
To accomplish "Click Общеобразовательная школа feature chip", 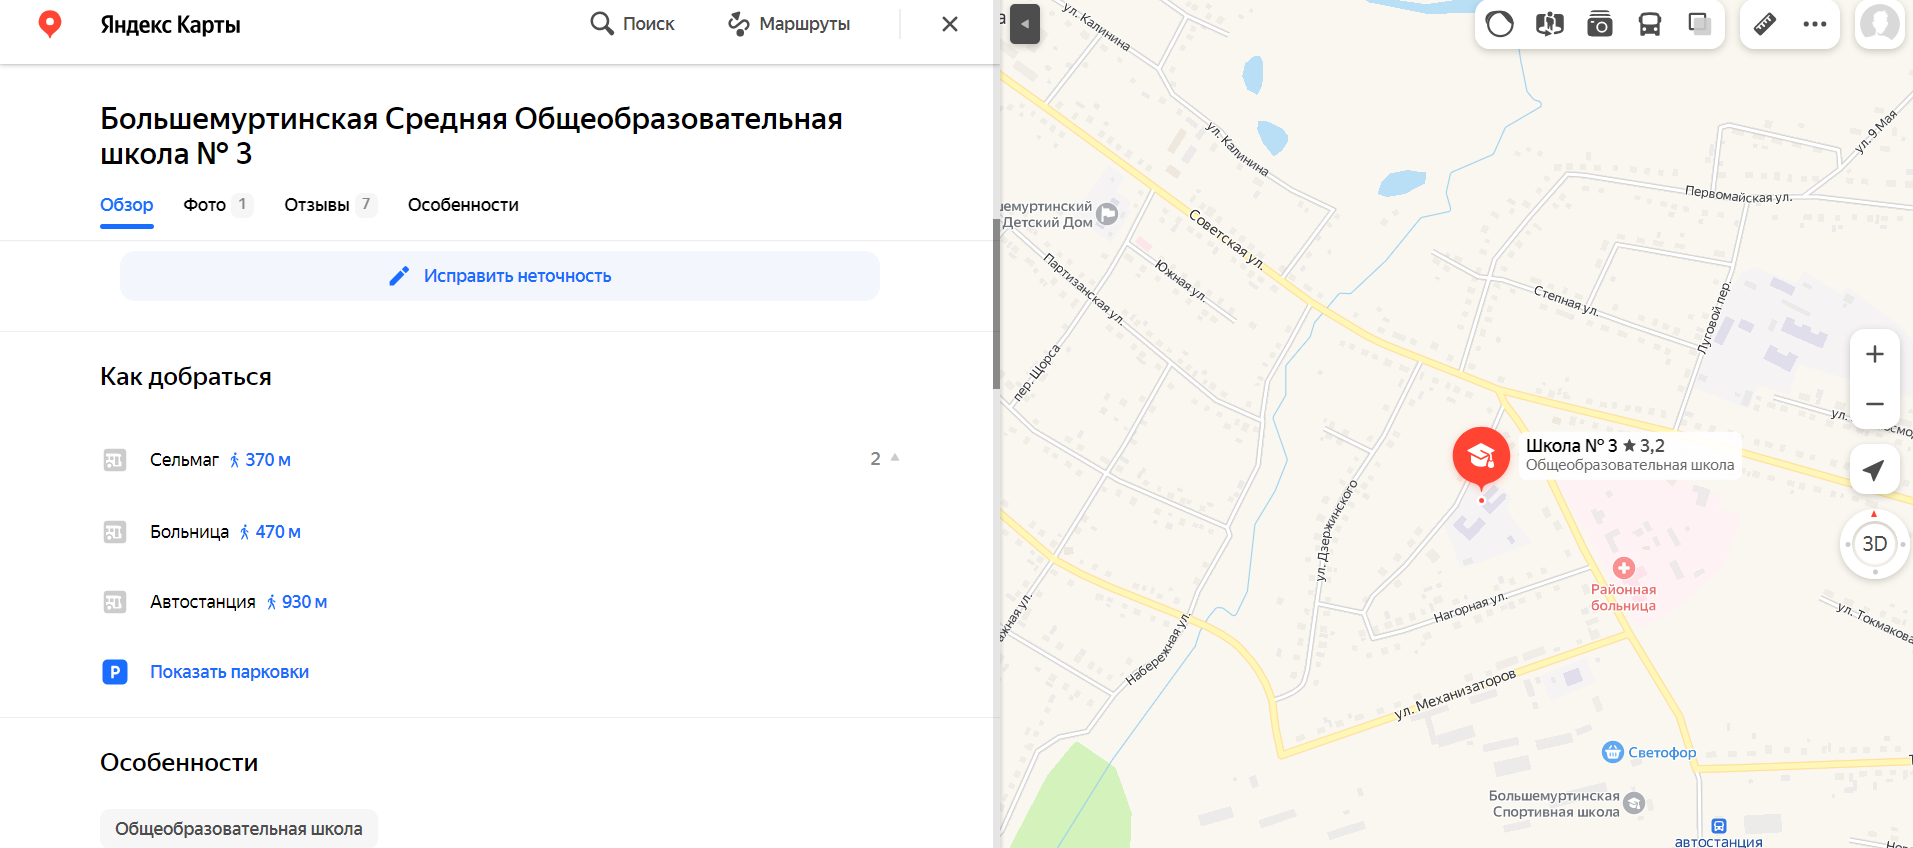I will pos(239,829).
